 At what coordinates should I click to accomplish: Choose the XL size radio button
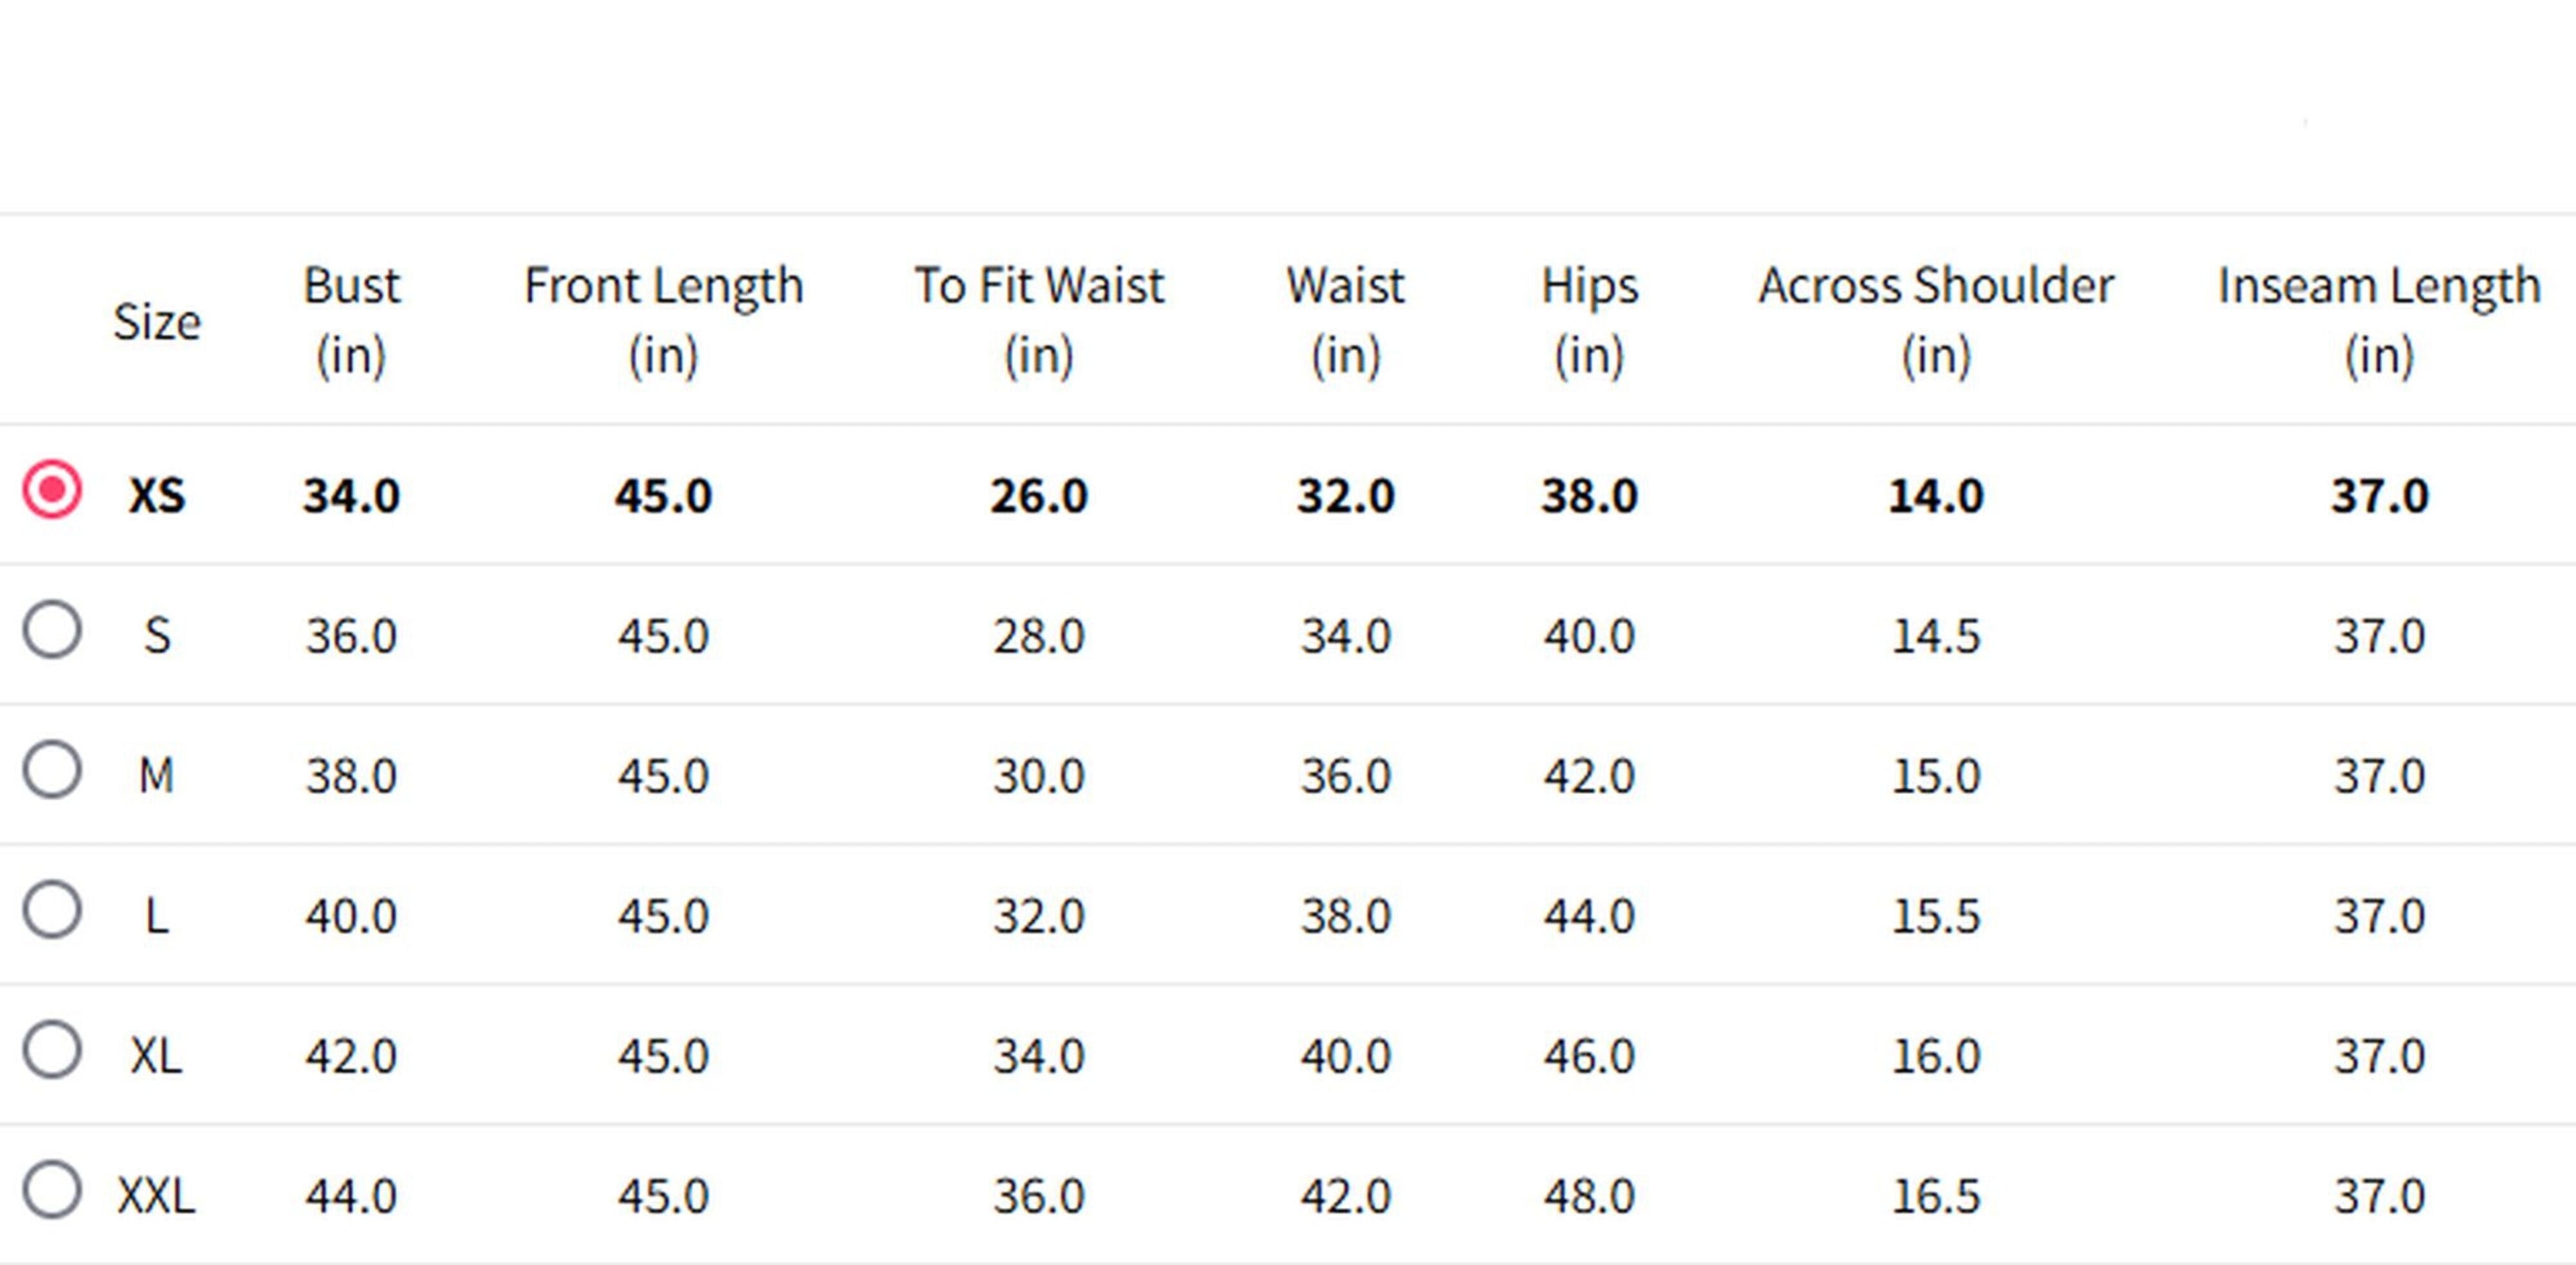(52, 1050)
